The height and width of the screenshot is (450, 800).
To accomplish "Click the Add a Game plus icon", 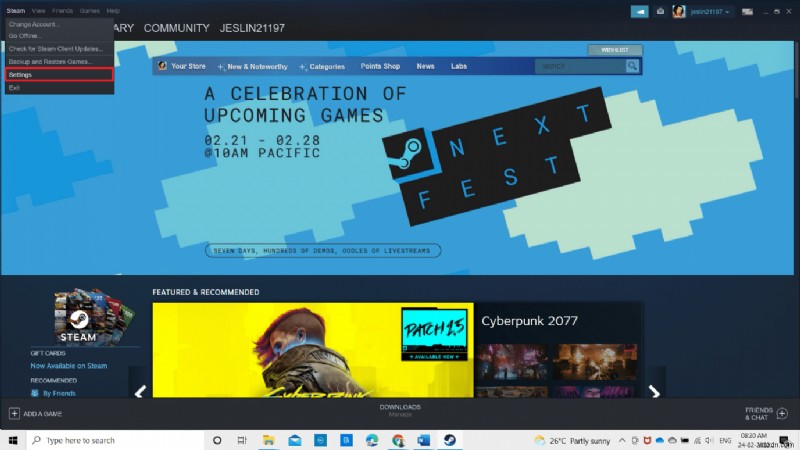I will (x=14, y=414).
